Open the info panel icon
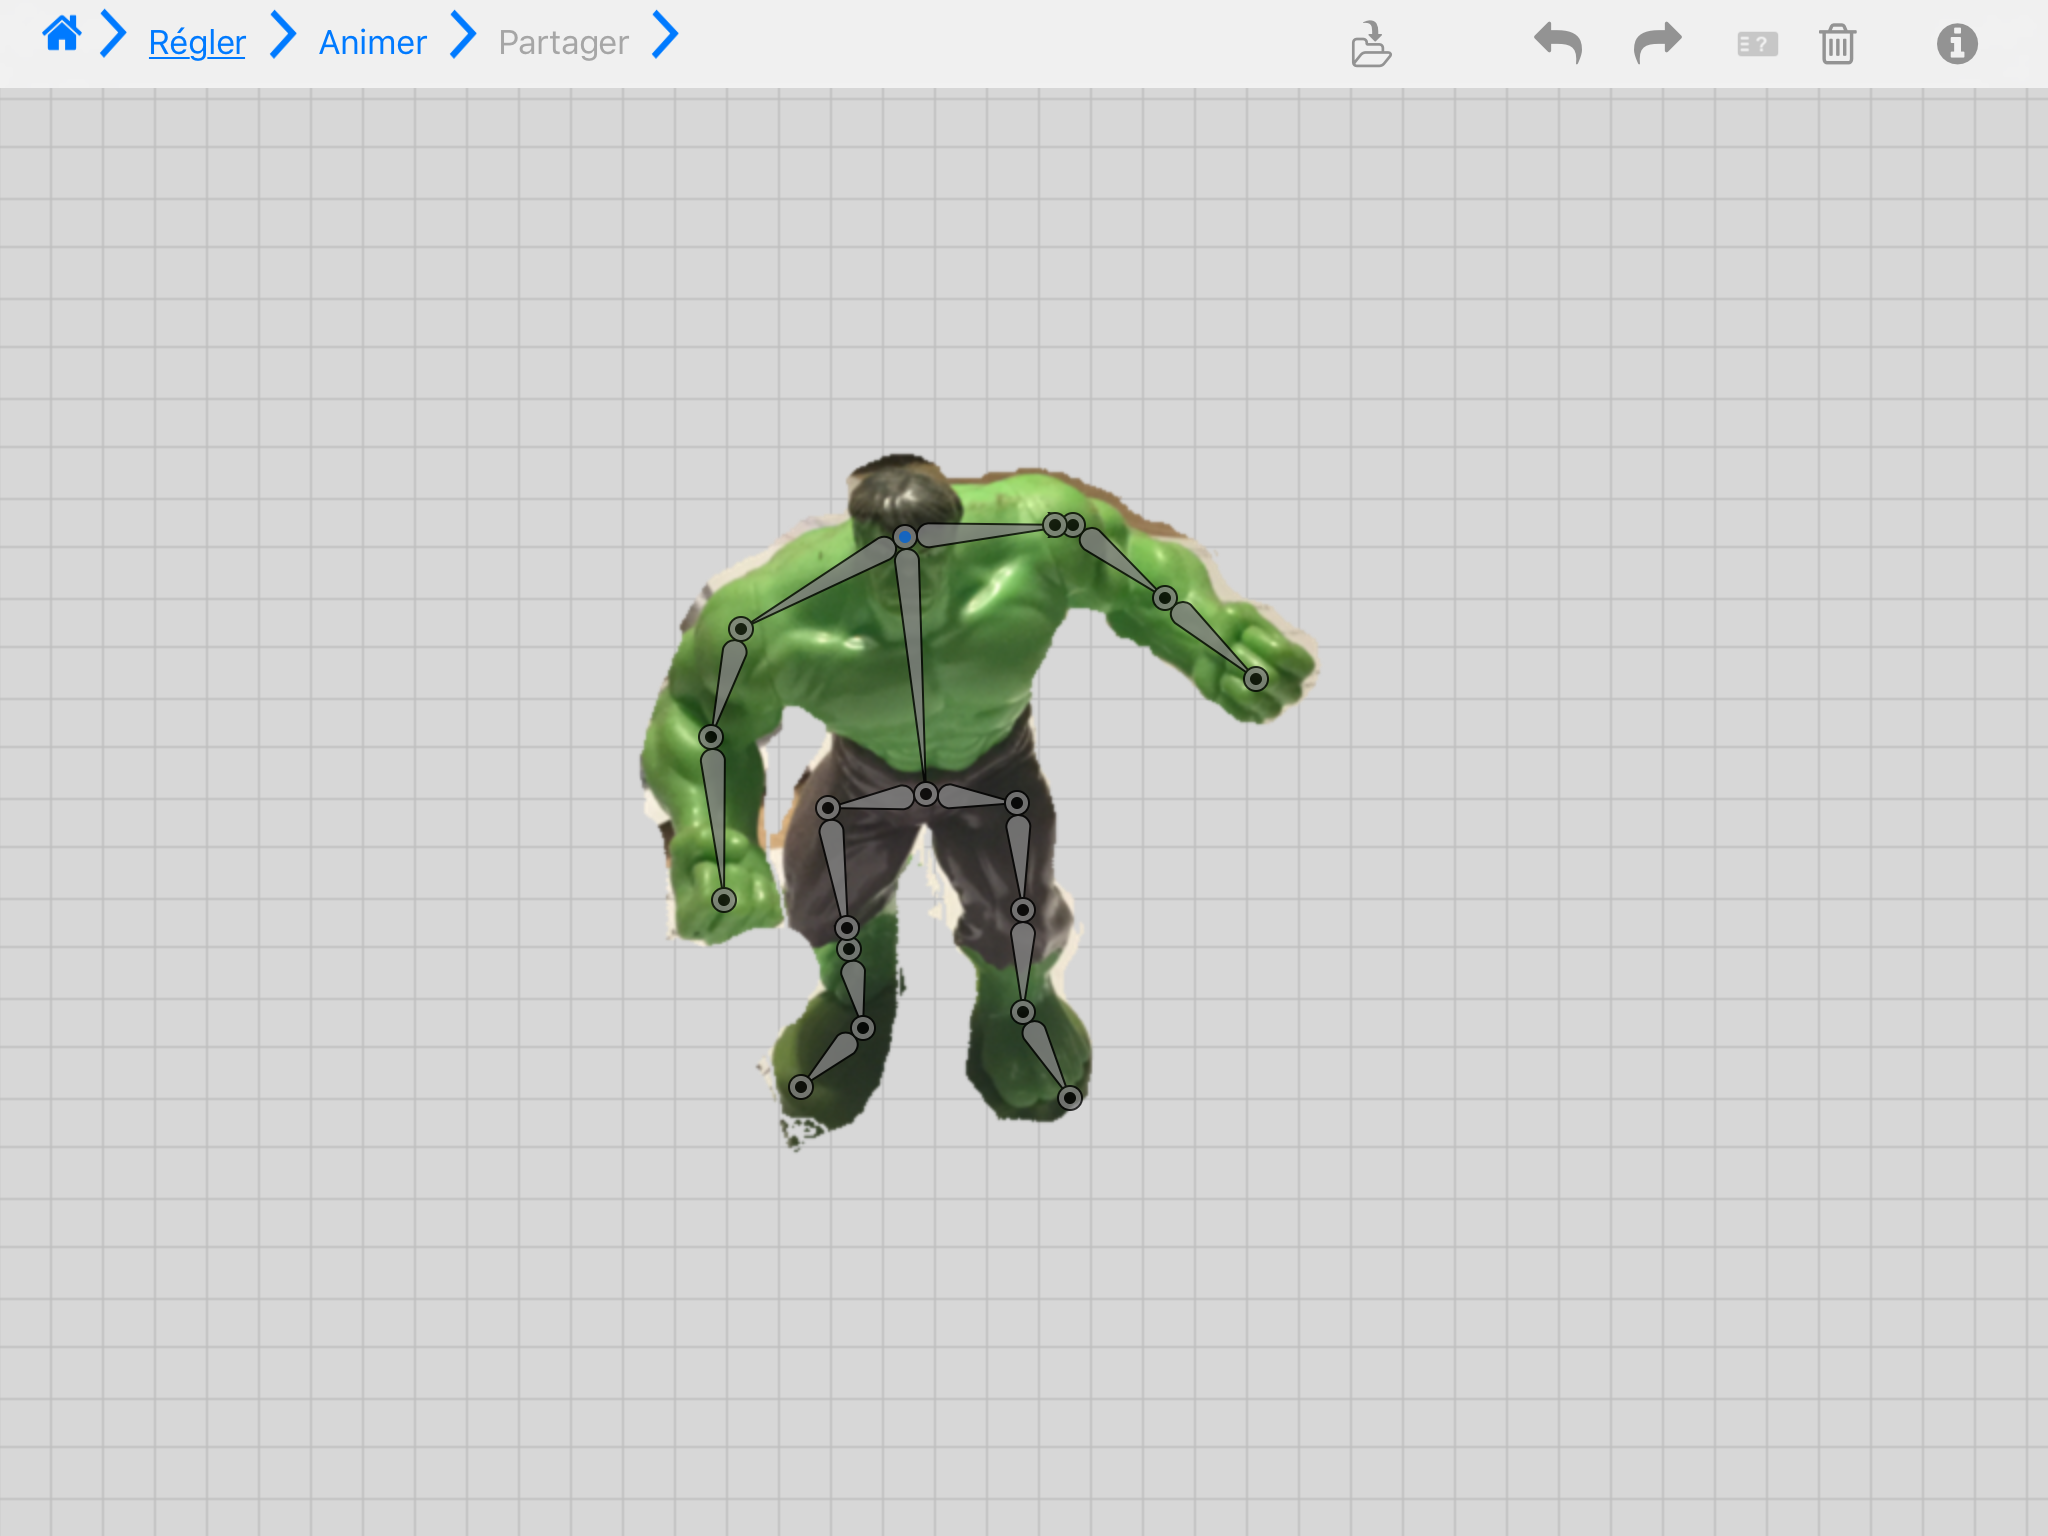 (1957, 44)
